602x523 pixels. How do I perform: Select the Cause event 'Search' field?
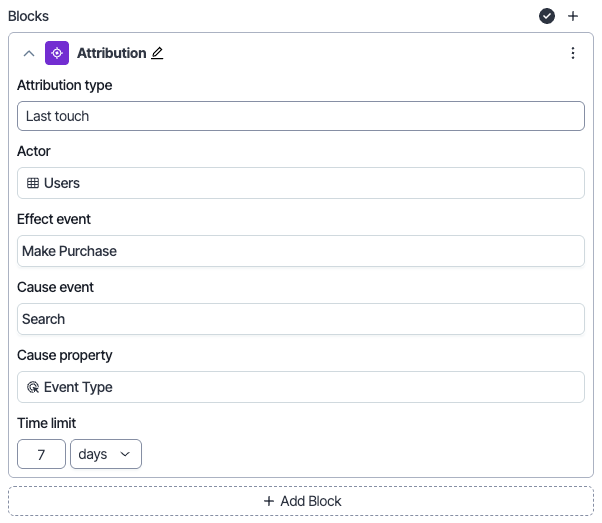point(300,319)
